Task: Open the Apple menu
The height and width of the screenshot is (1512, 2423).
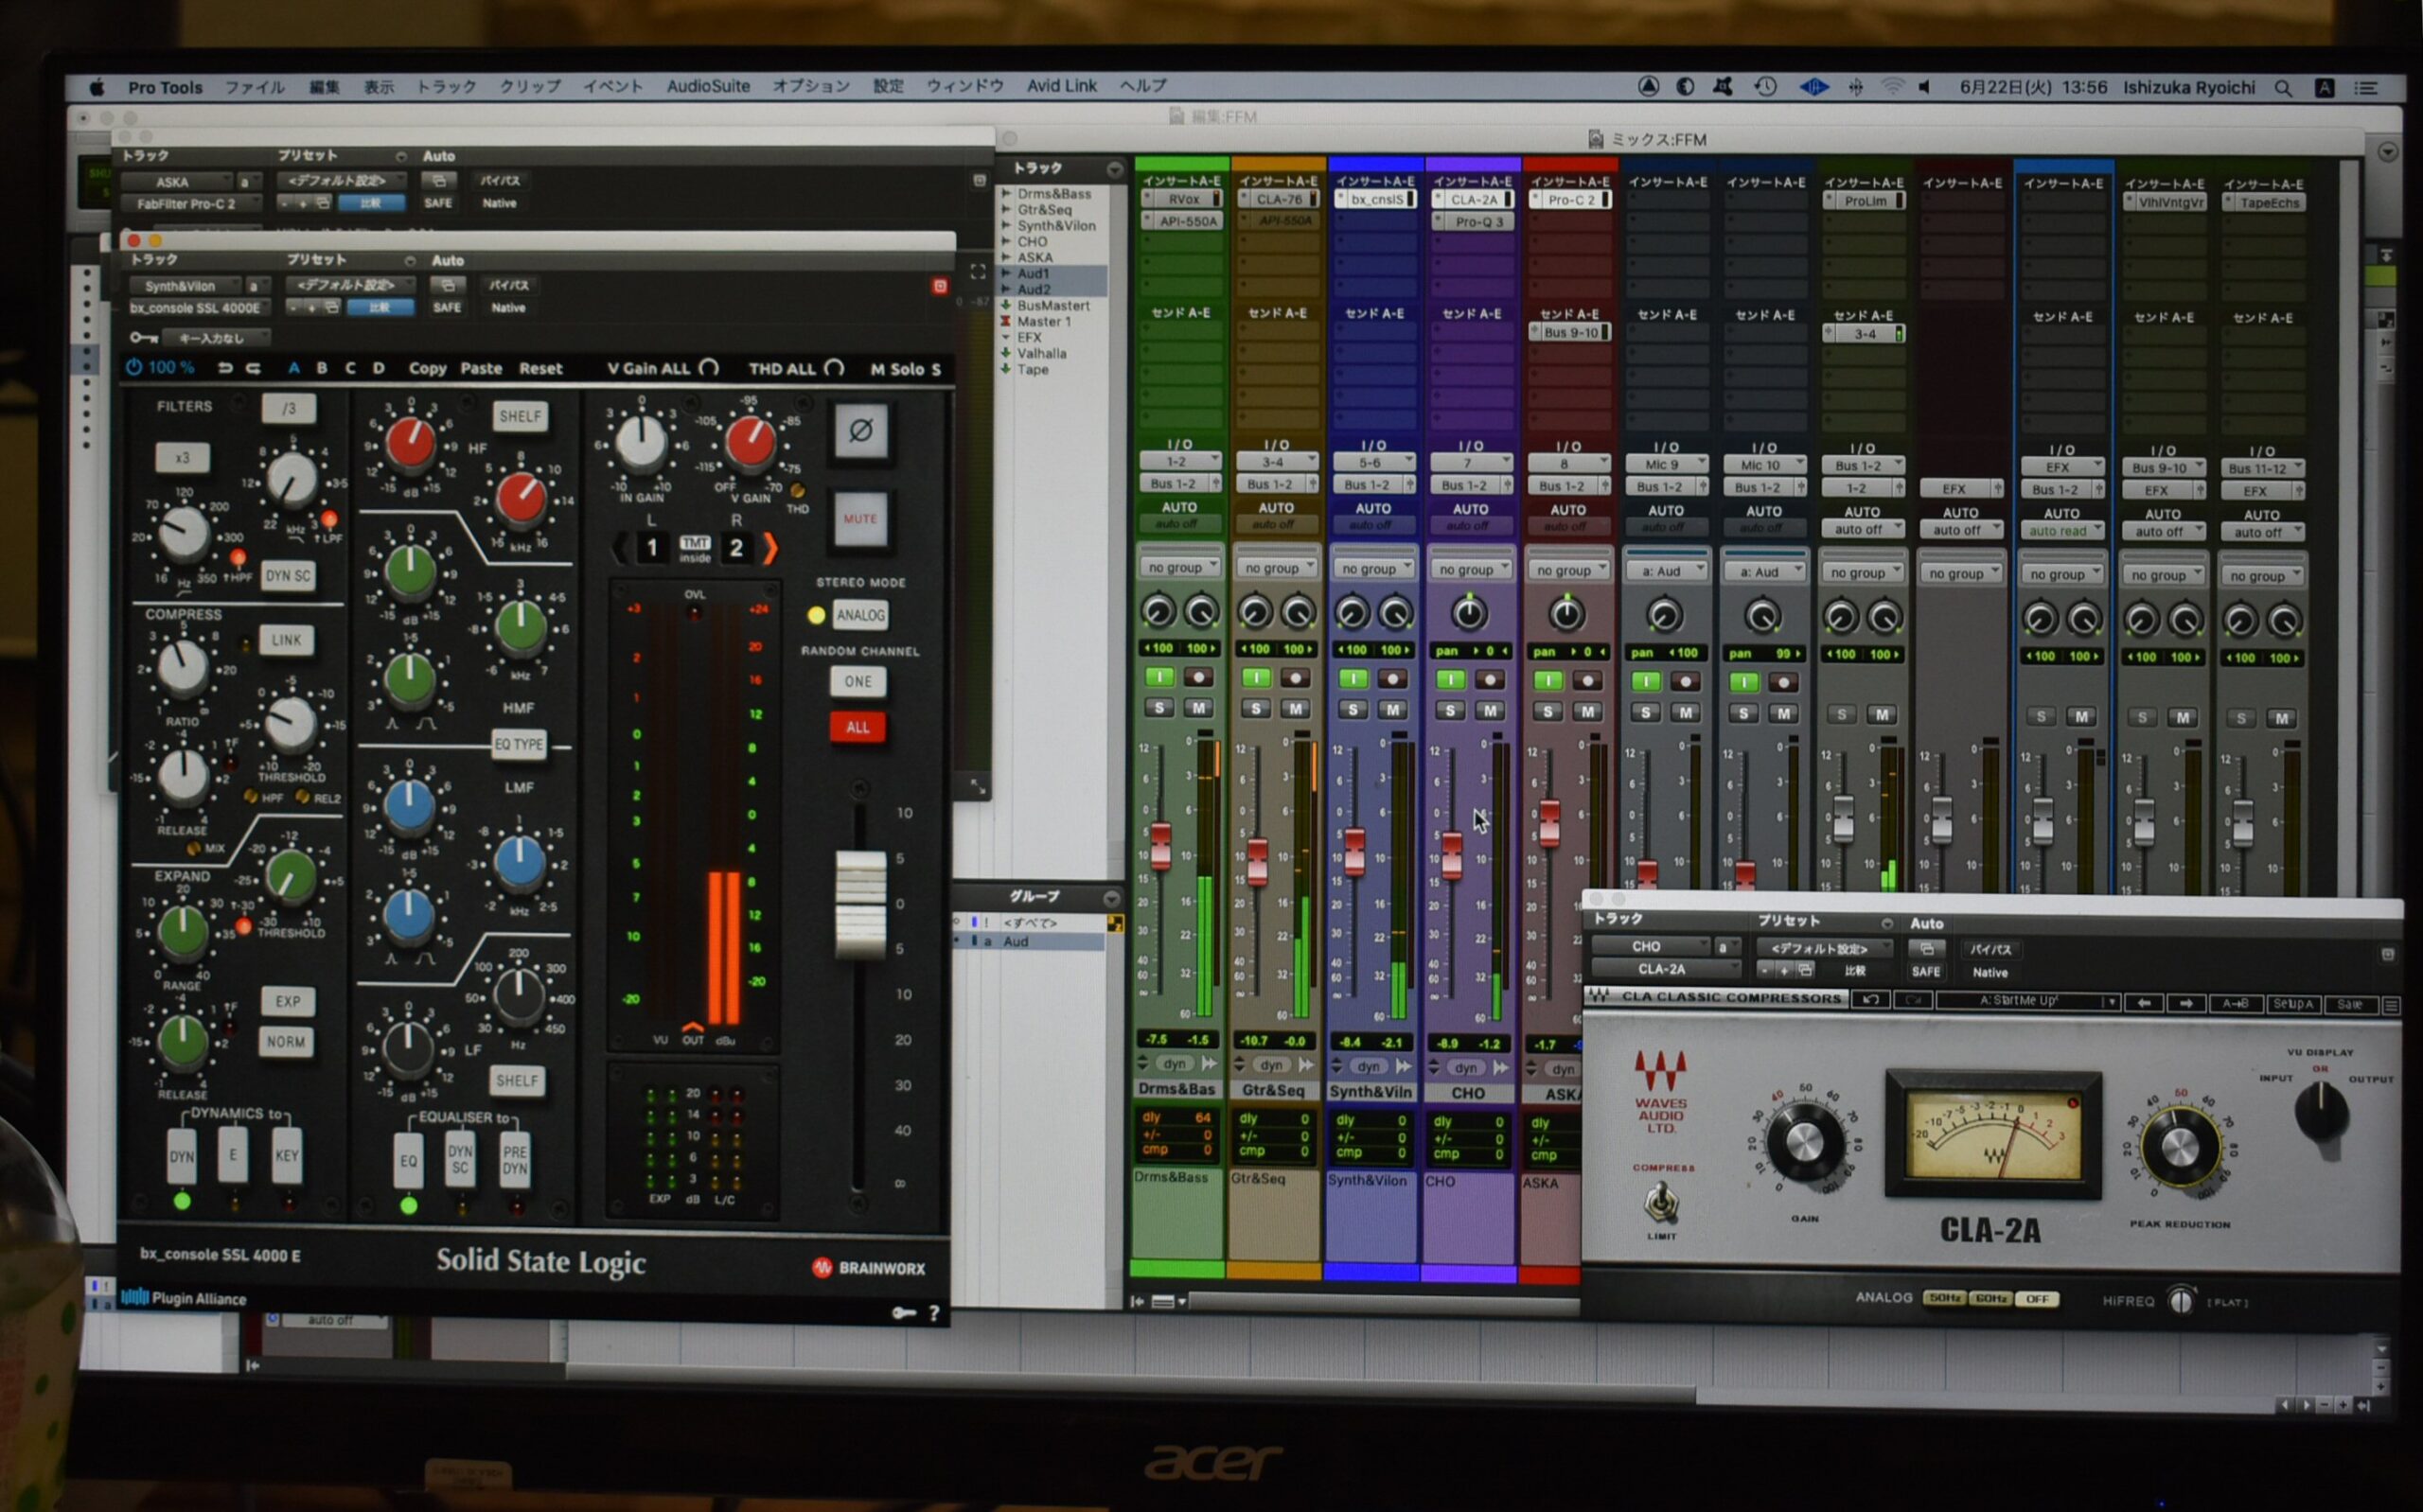Action: click(x=97, y=88)
